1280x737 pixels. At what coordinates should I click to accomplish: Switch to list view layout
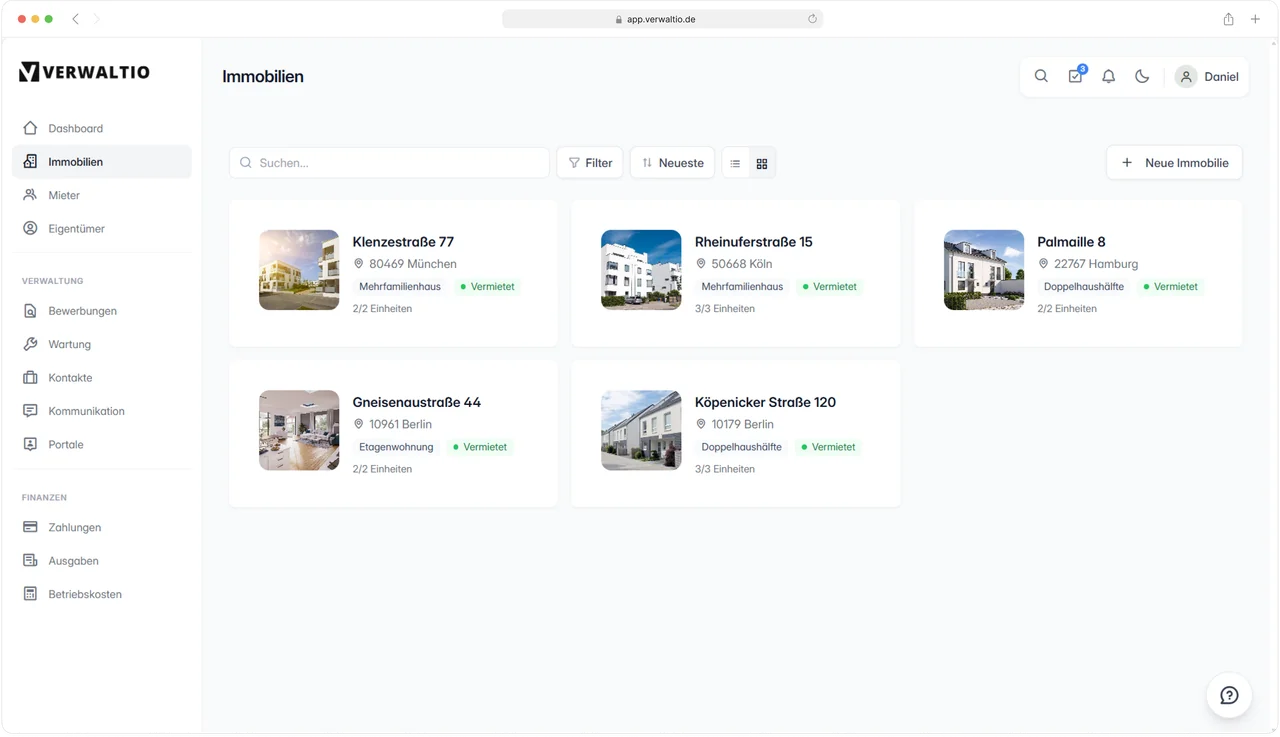tap(735, 163)
